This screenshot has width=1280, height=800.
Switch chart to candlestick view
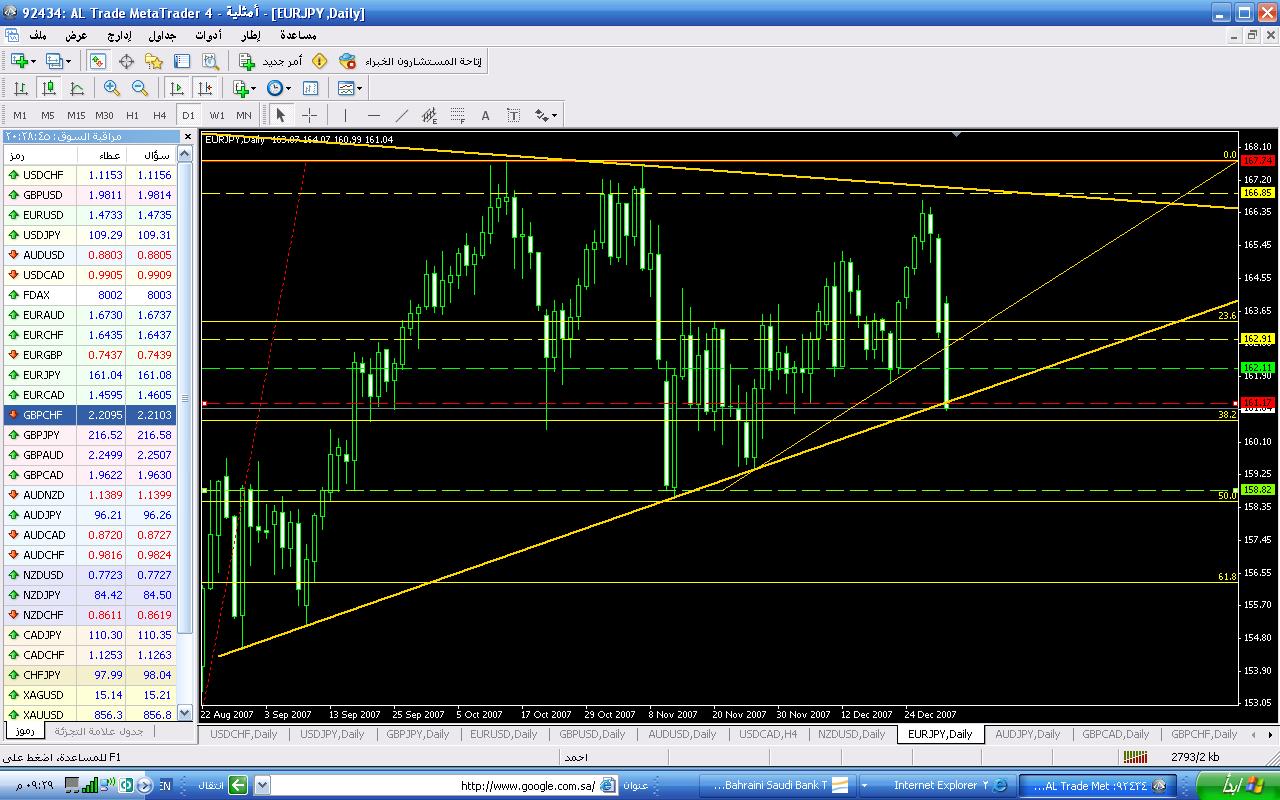48,88
